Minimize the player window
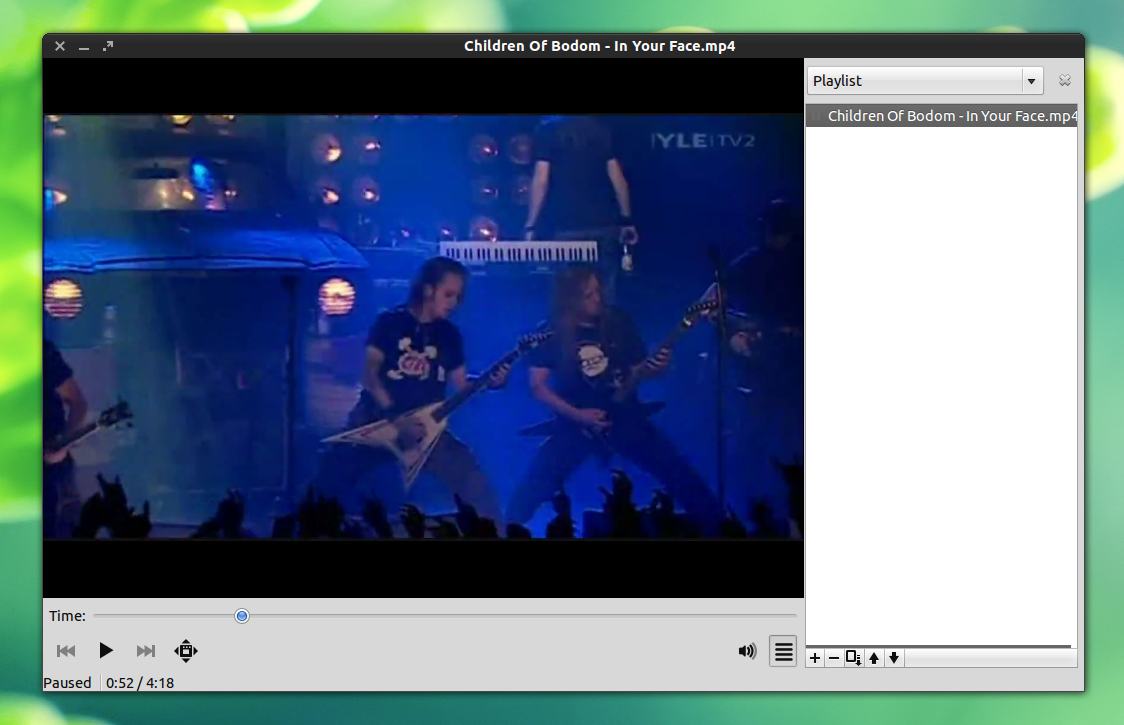The image size is (1124, 725). (84, 46)
